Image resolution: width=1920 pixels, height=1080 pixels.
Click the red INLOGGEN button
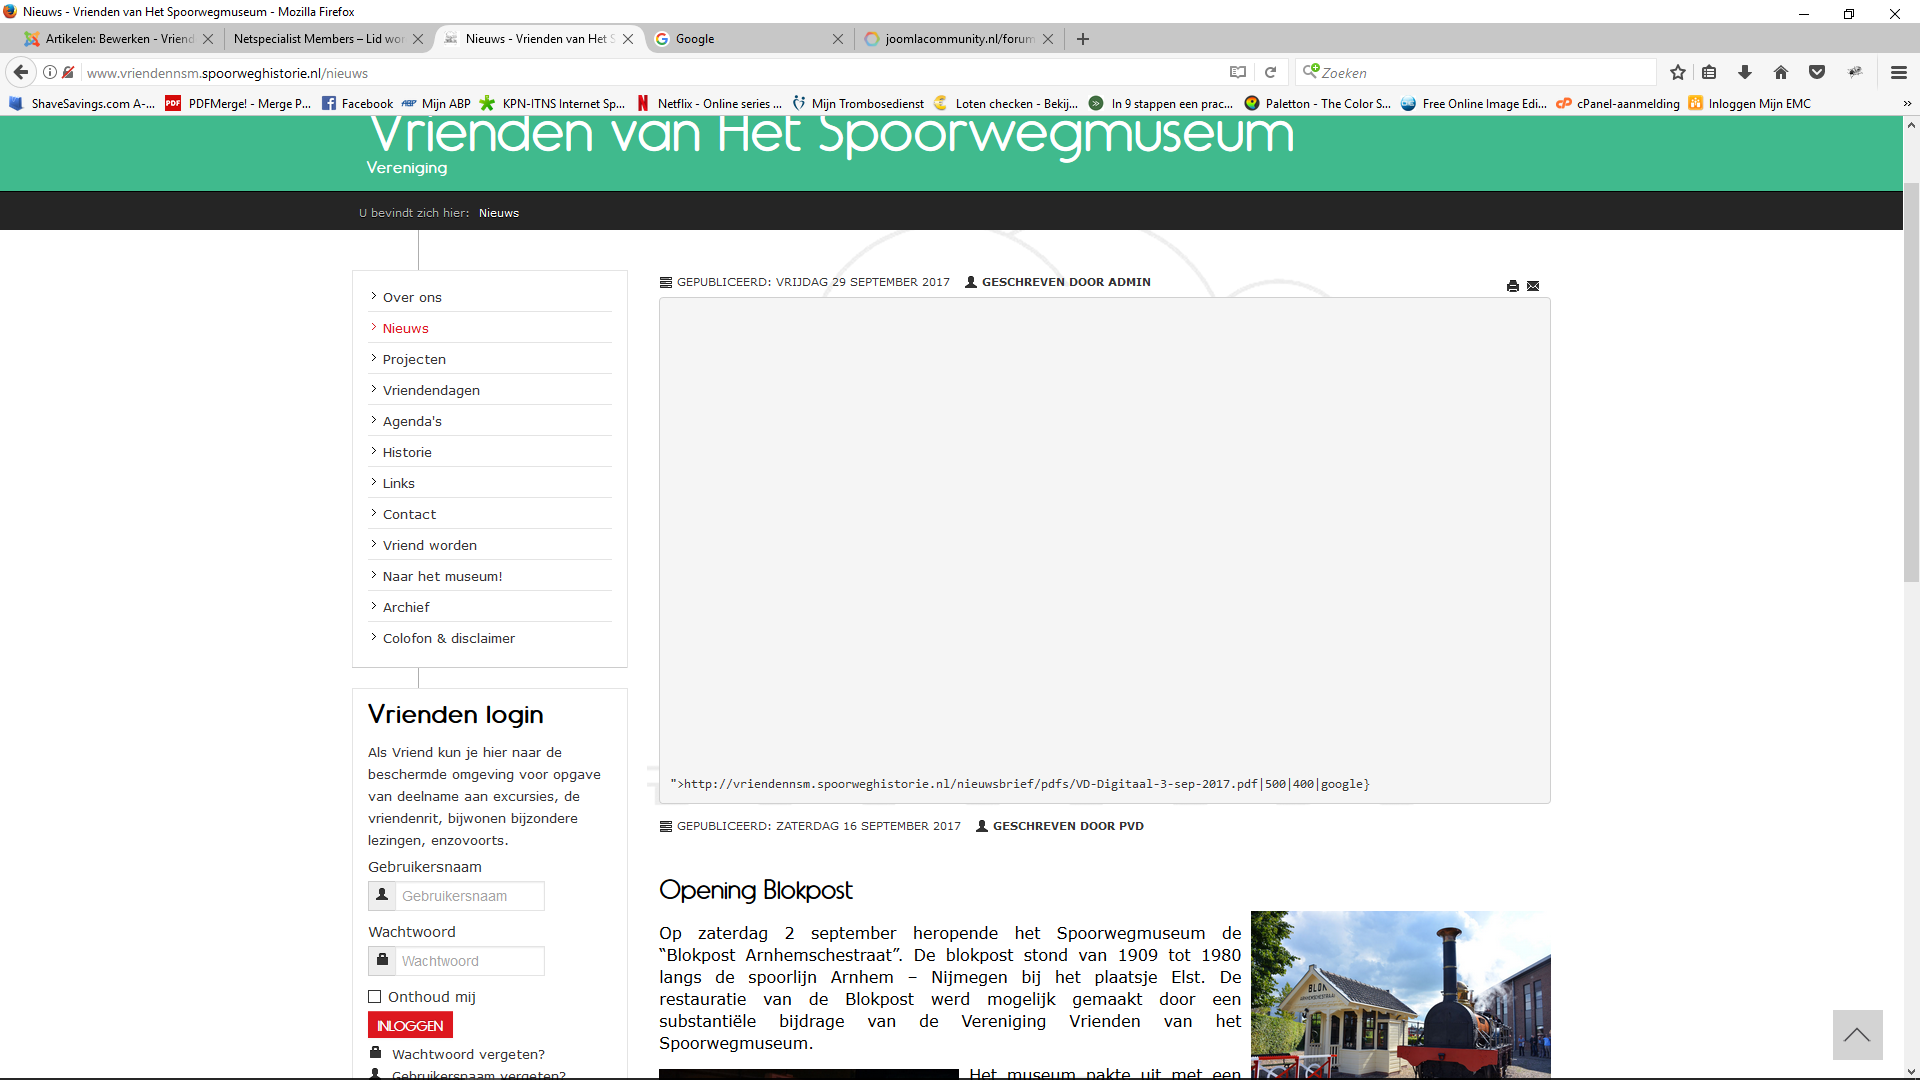[x=410, y=1025]
